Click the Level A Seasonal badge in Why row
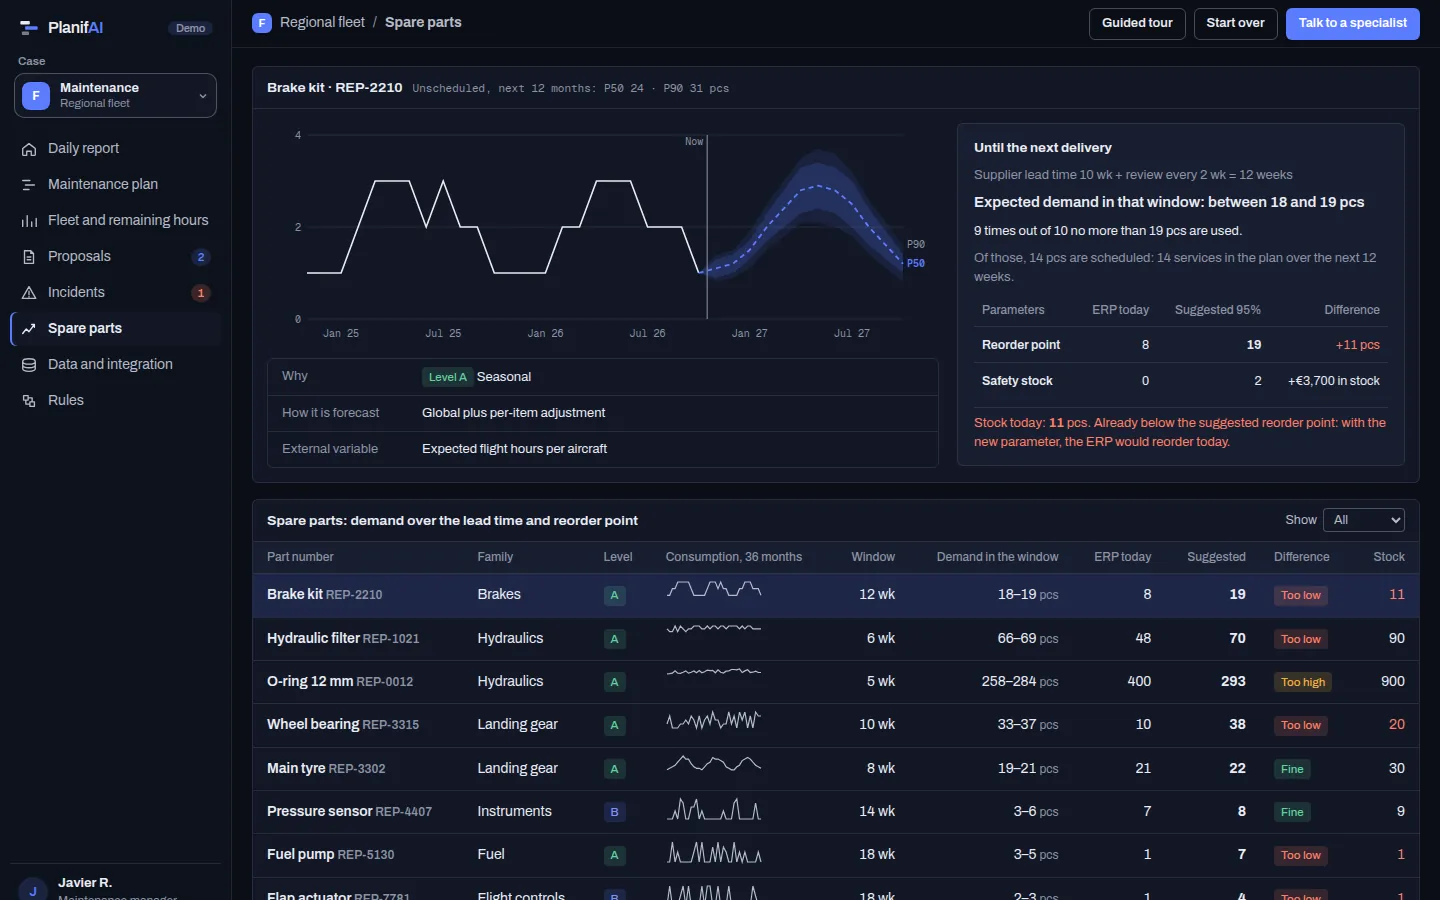The image size is (1440, 900). 447,377
